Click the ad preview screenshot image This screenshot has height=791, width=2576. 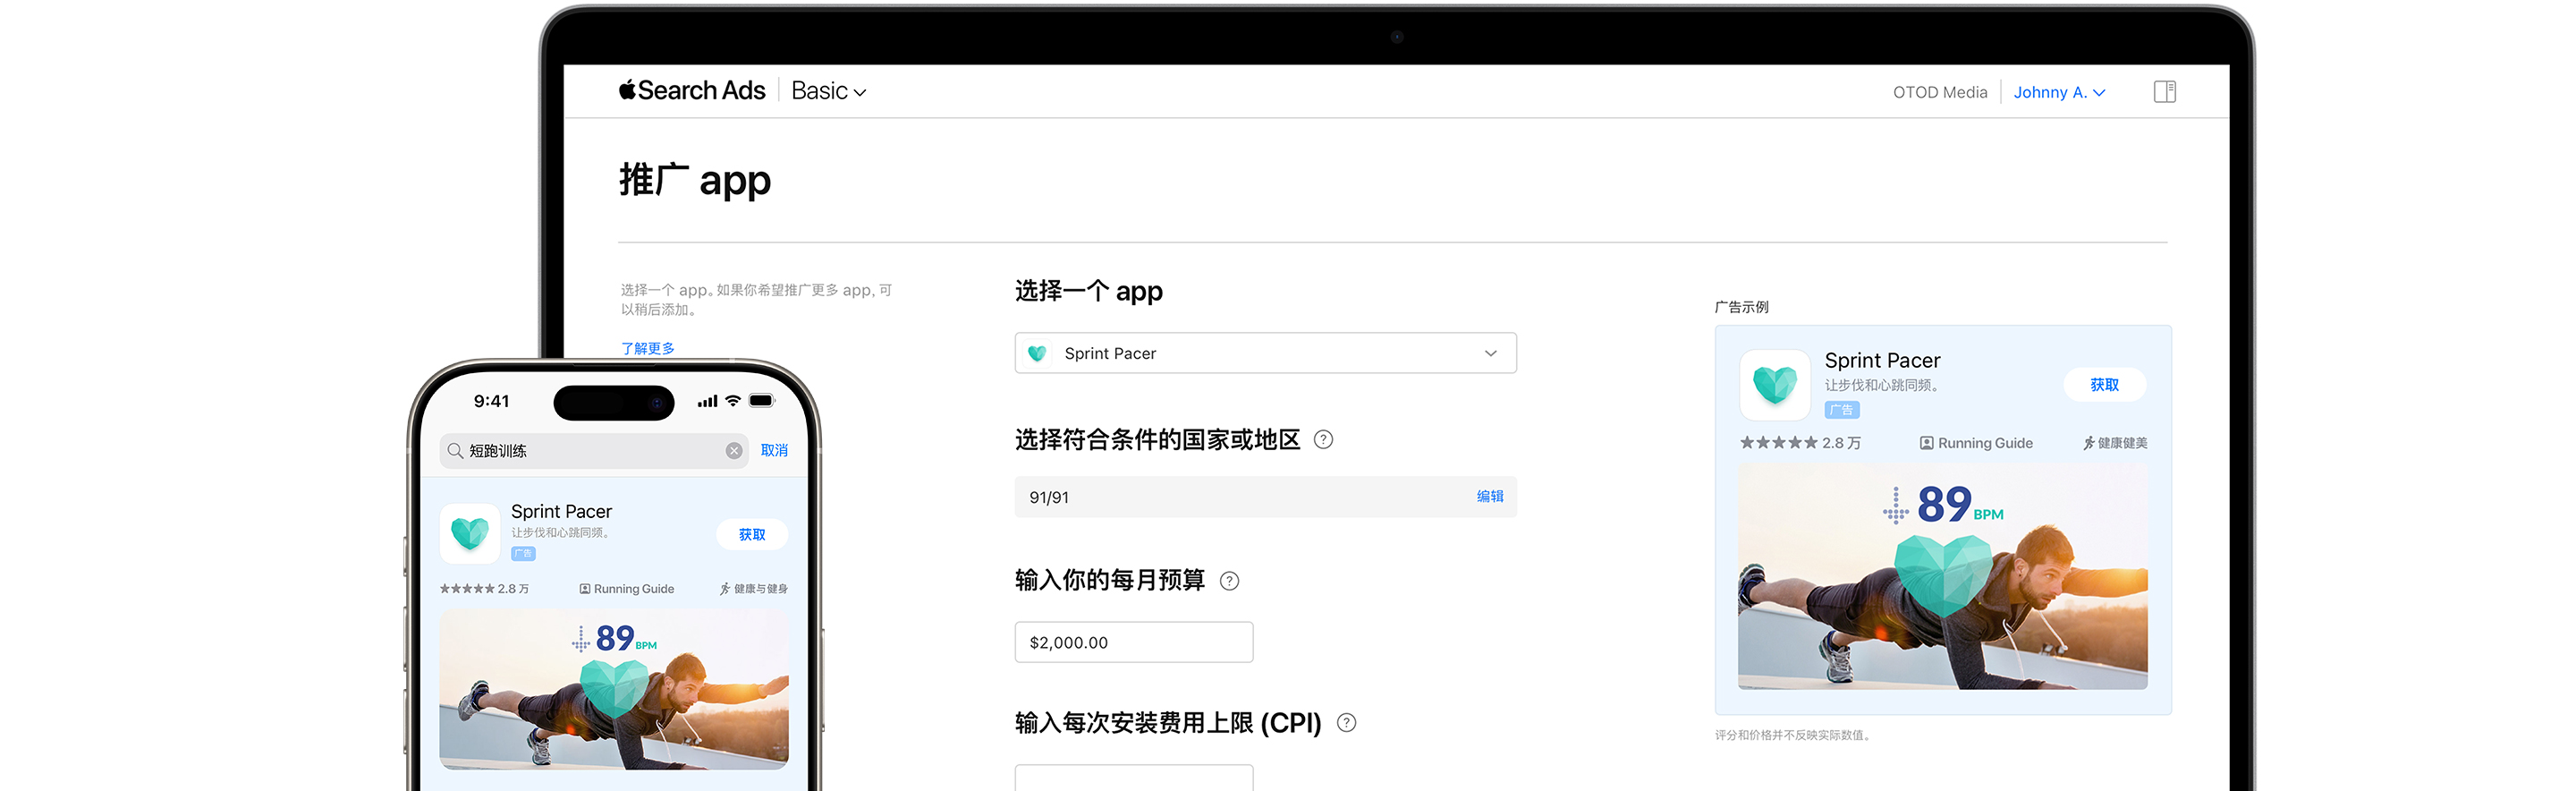[1942, 576]
